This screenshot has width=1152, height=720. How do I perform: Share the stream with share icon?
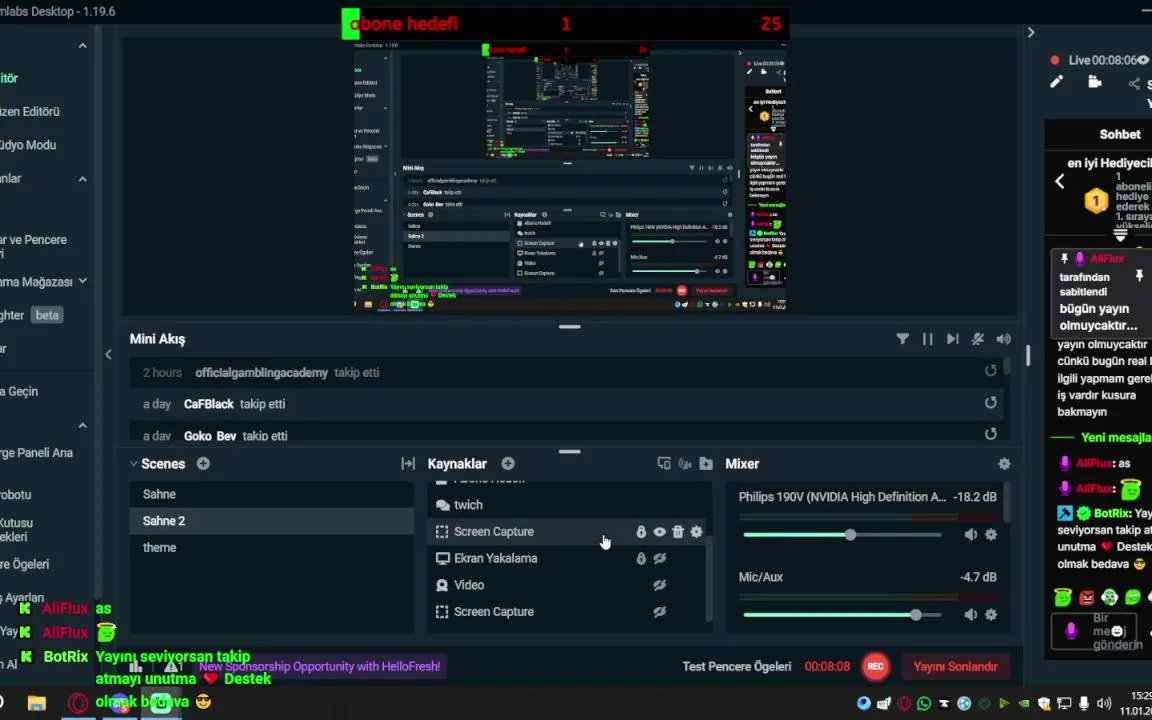coord(1134,84)
